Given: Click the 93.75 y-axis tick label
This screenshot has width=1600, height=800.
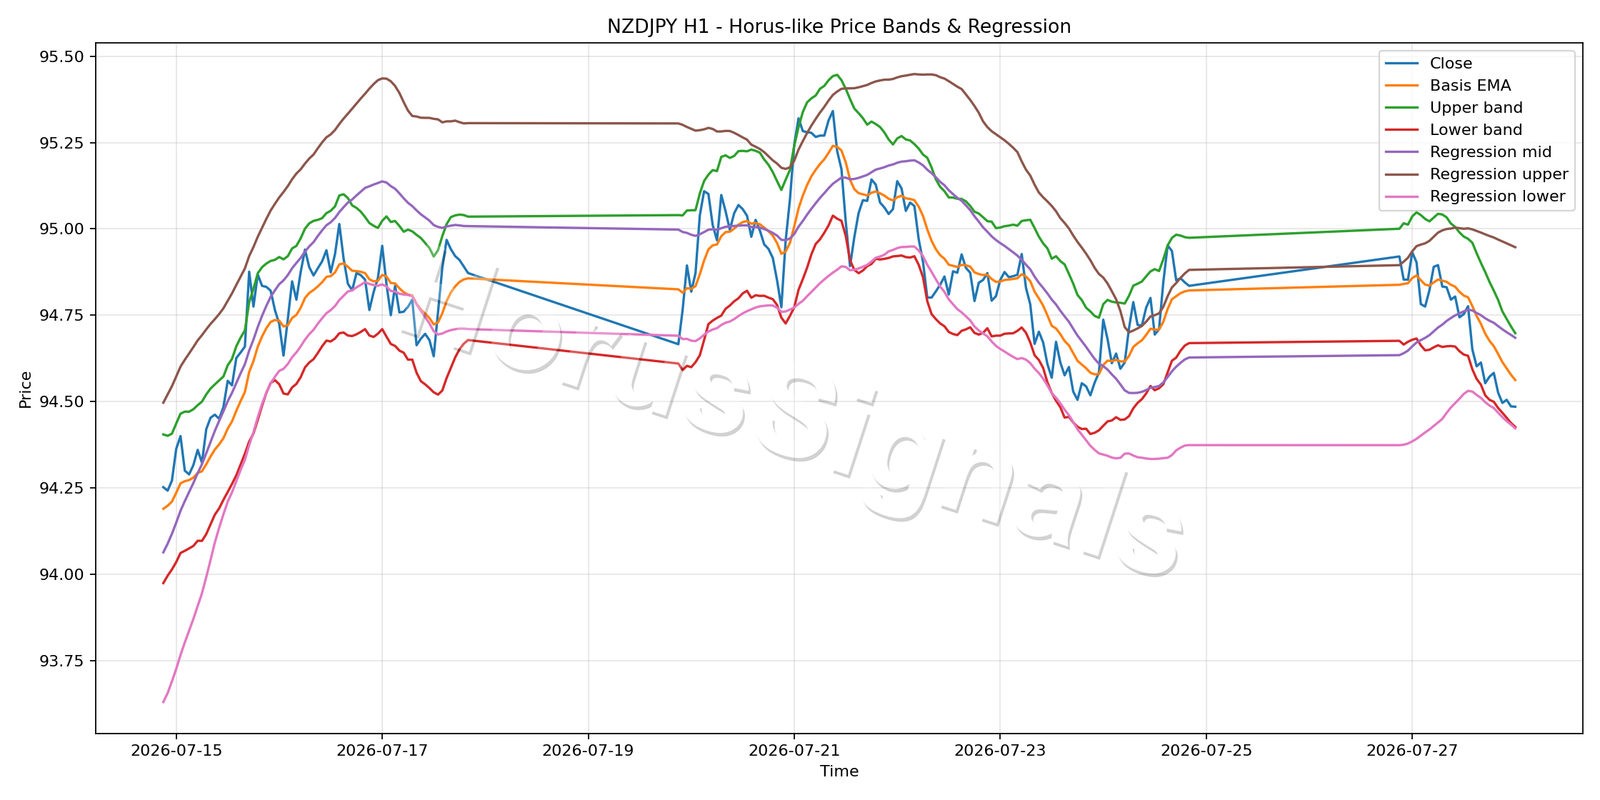Looking at the screenshot, I should coord(63,661).
